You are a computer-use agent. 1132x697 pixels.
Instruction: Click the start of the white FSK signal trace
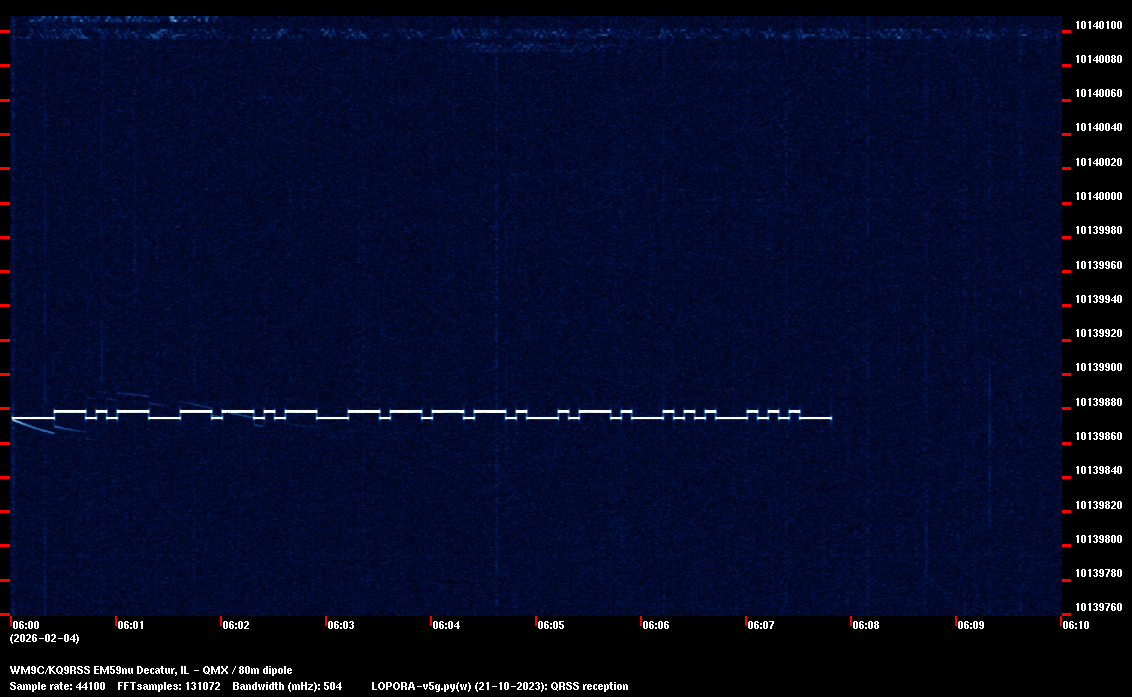pyautogui.click(x=14, y=418)
